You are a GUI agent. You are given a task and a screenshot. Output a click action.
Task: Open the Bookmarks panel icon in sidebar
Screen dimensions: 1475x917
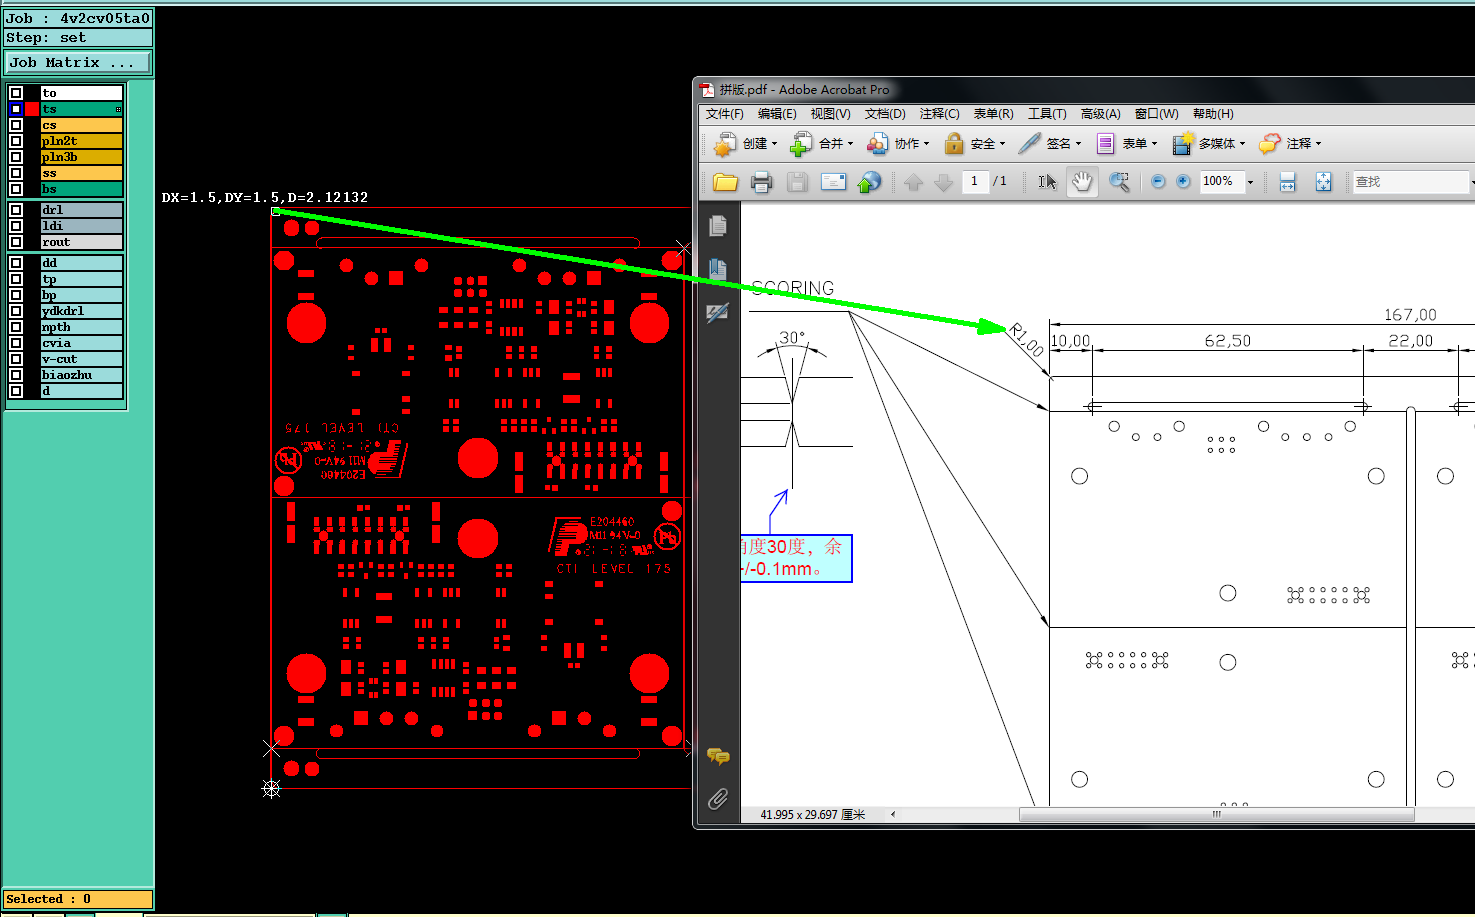(717, 269)
